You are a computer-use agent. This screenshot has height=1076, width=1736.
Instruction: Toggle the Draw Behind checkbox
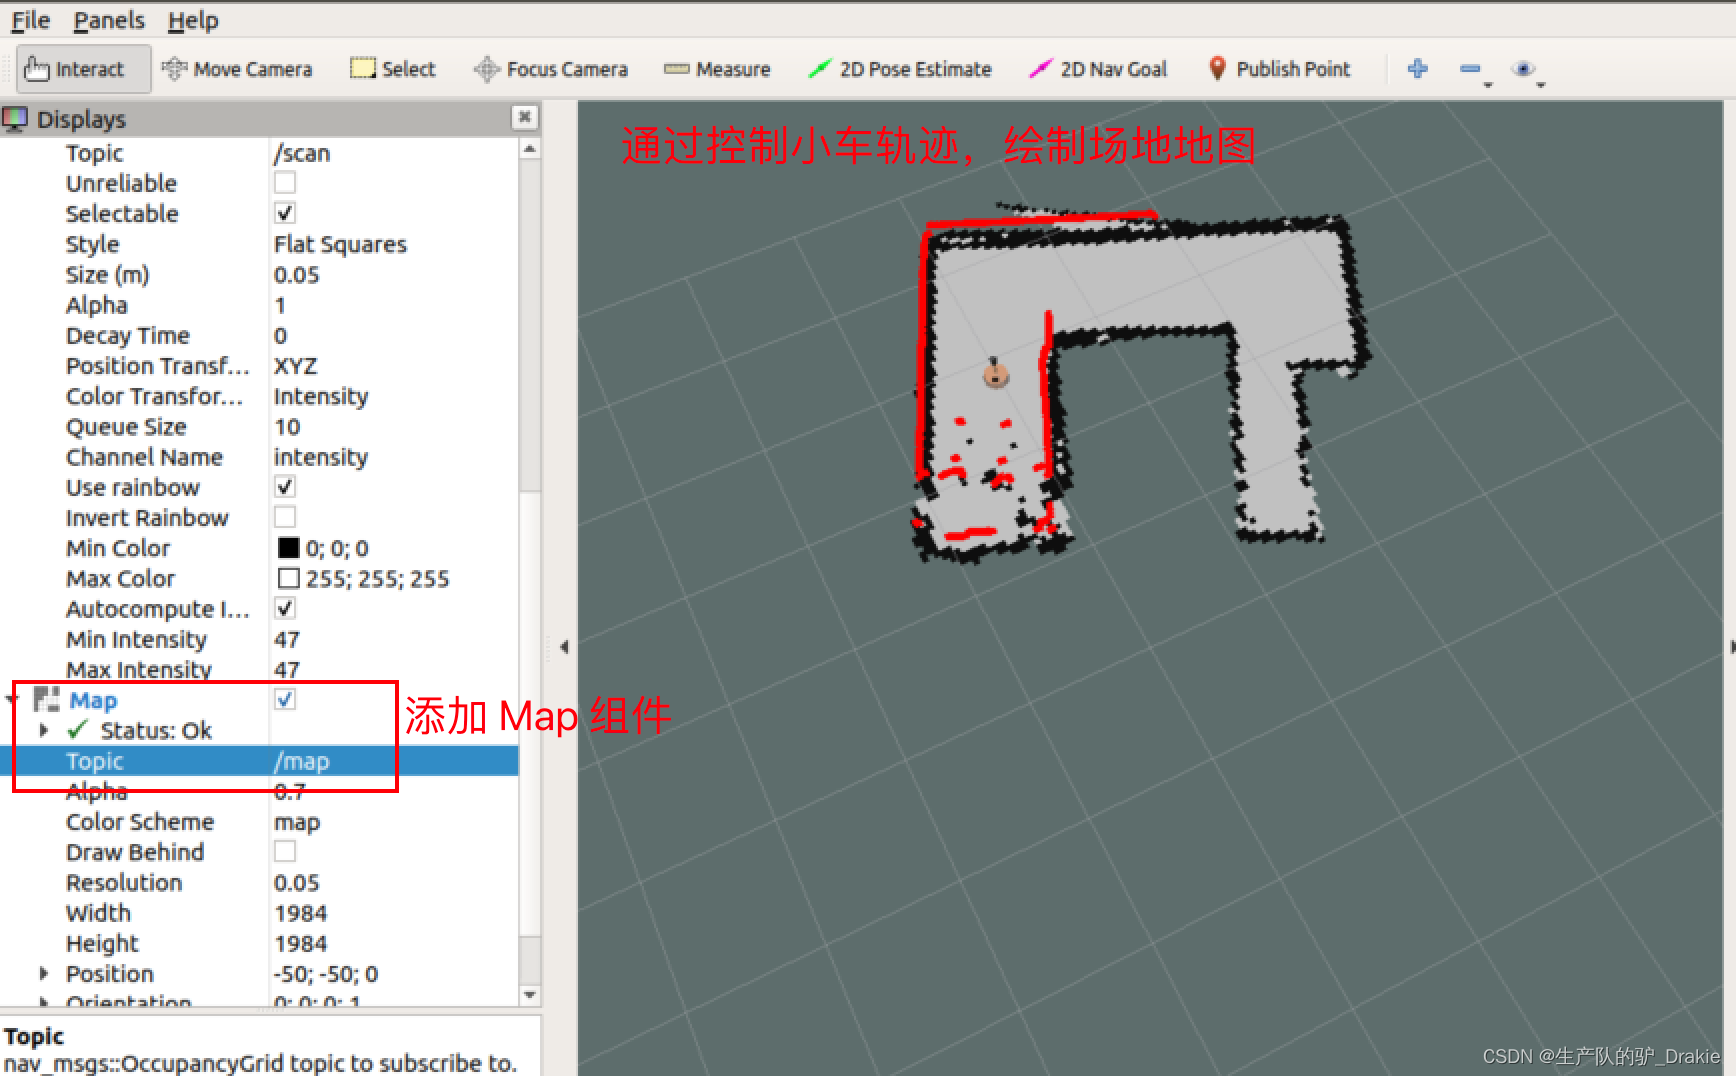coord(285,851)
